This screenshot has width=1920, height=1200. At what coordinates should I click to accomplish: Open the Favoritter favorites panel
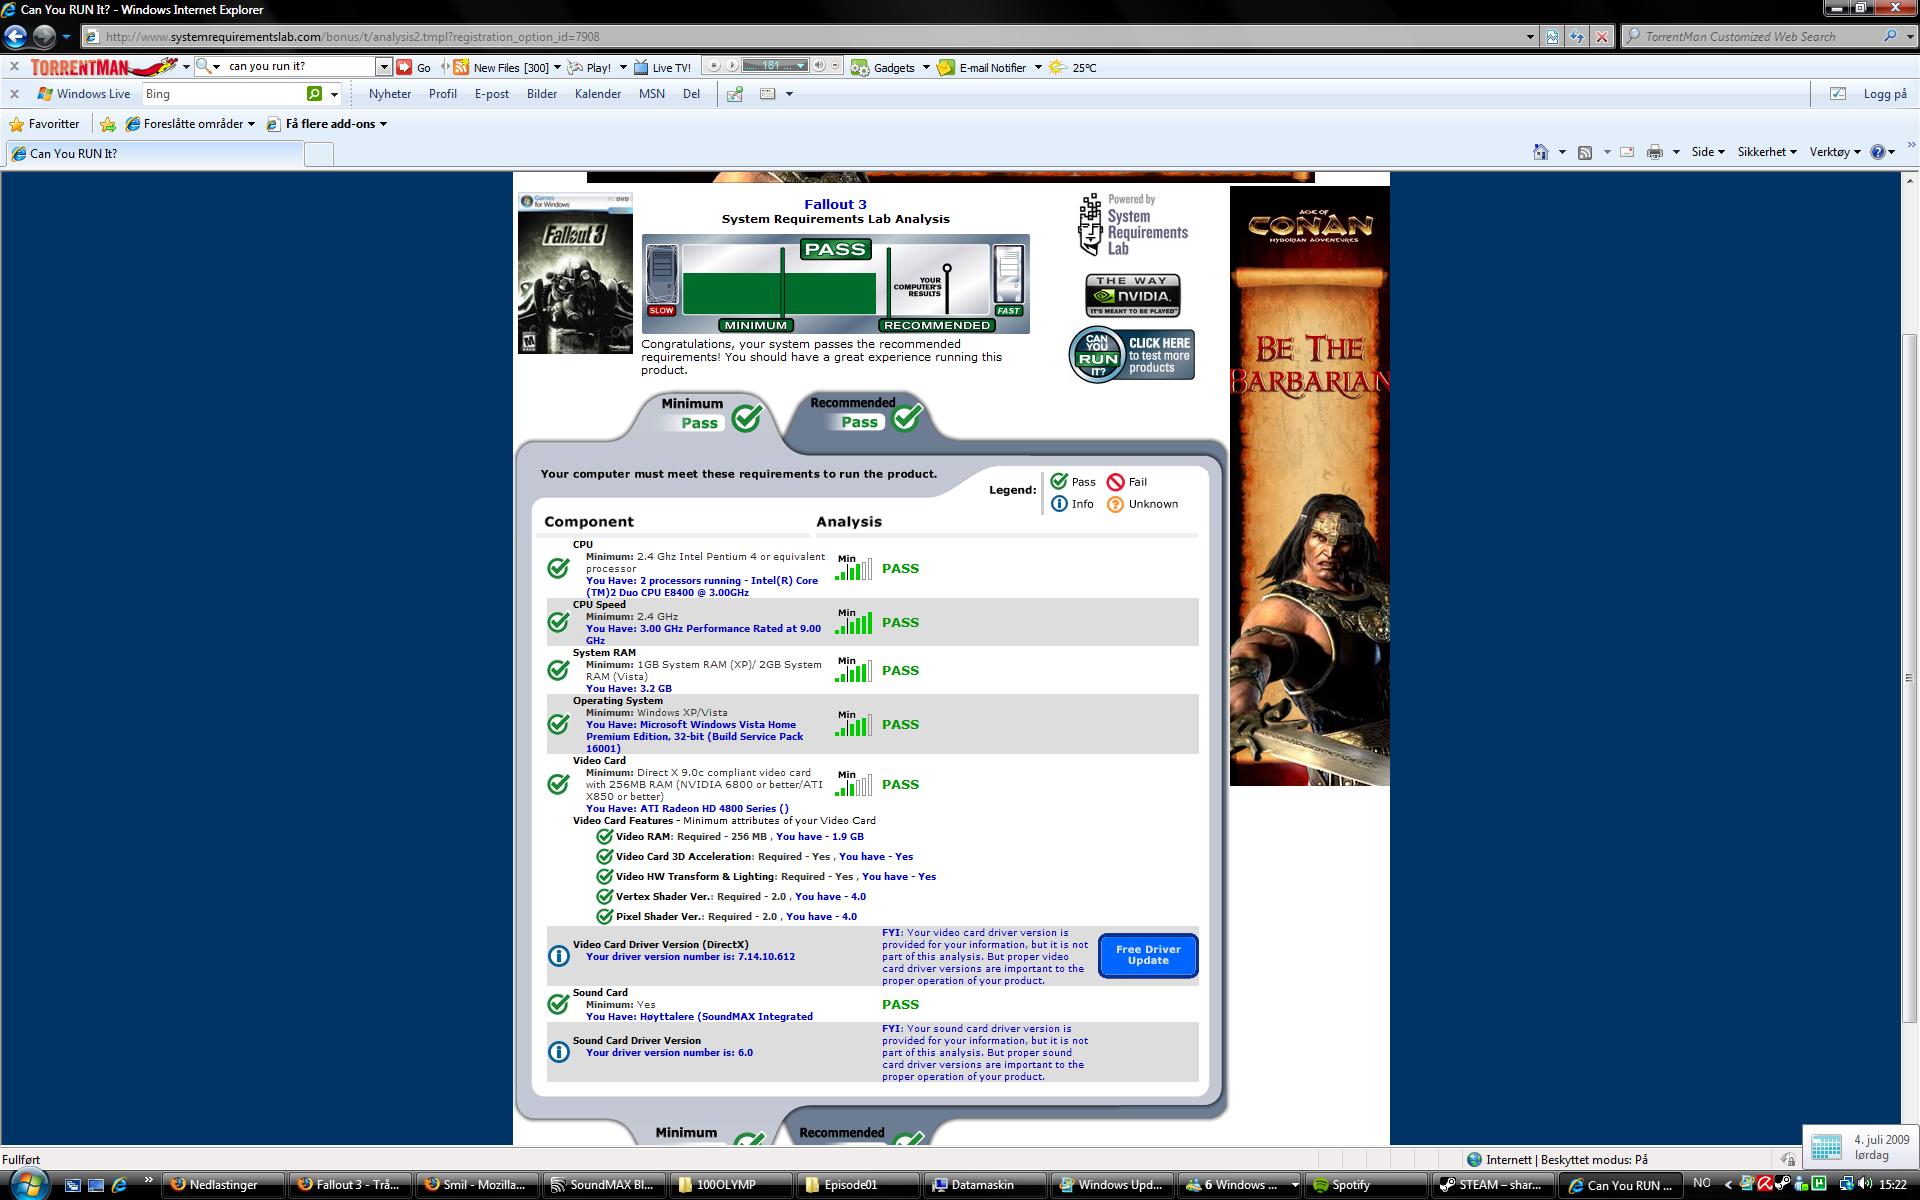point(44,124)
